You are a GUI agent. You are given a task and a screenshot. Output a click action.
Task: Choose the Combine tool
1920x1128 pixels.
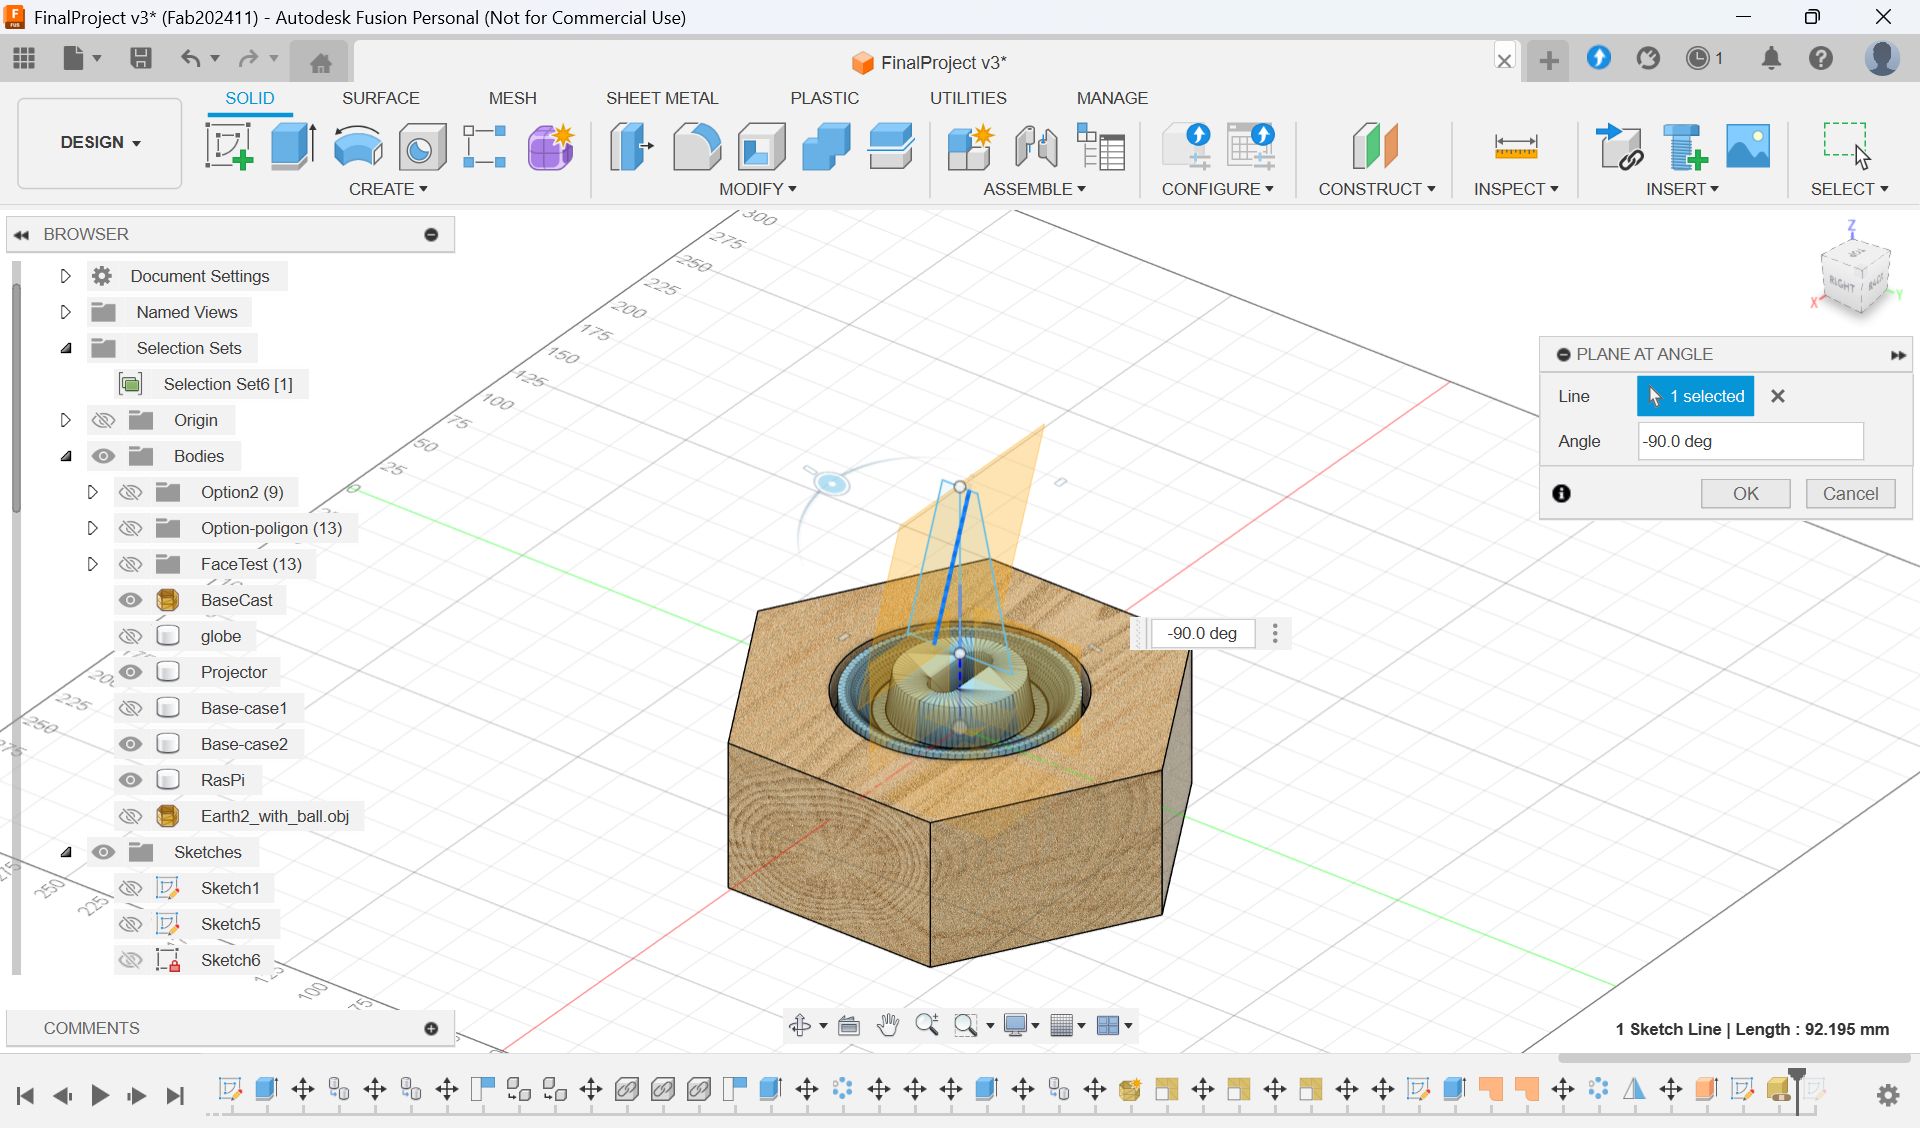click(826, 146)
